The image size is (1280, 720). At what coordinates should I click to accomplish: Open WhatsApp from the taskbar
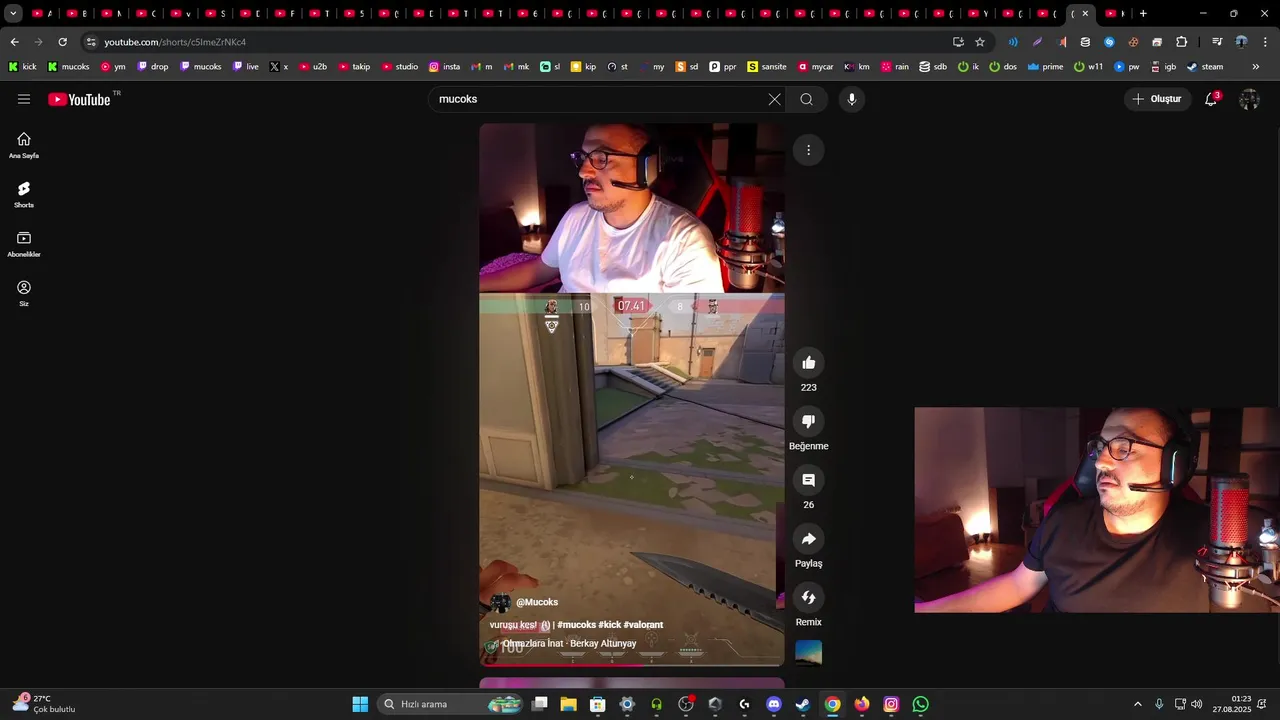920,704
